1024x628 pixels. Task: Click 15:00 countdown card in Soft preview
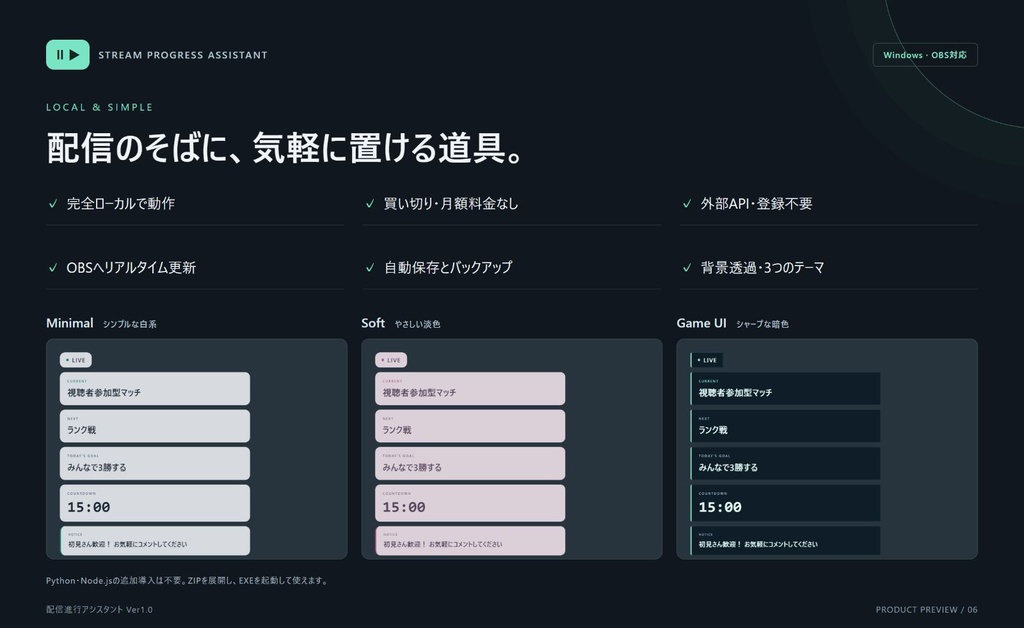tap(470, 503)
